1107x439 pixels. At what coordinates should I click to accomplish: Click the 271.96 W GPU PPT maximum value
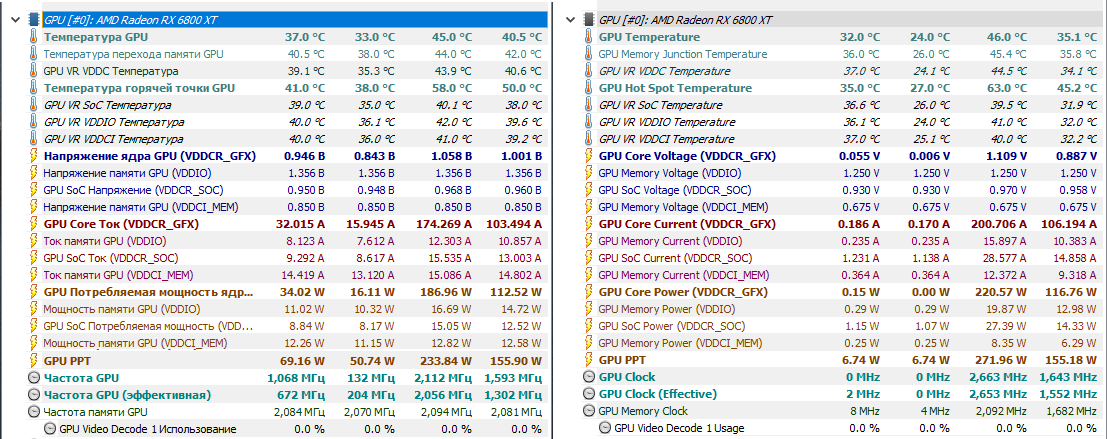click(x=1002, y=360)
